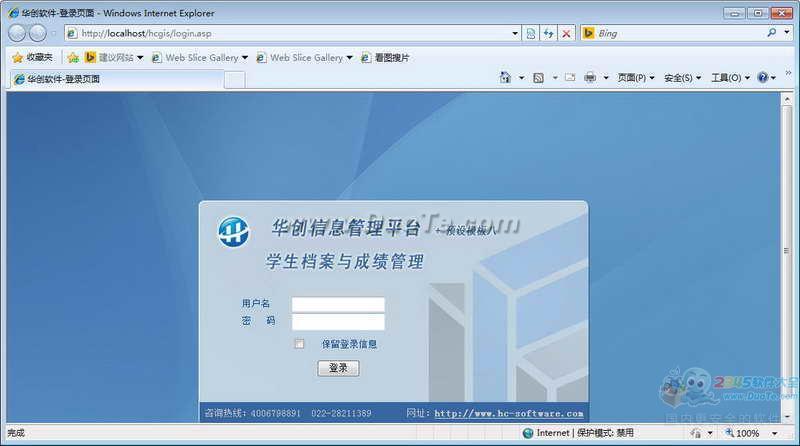Viewport: 800px width, 446px height.
Task: Select the 华创软件-登录页面 tab
Action: (116, 79)
